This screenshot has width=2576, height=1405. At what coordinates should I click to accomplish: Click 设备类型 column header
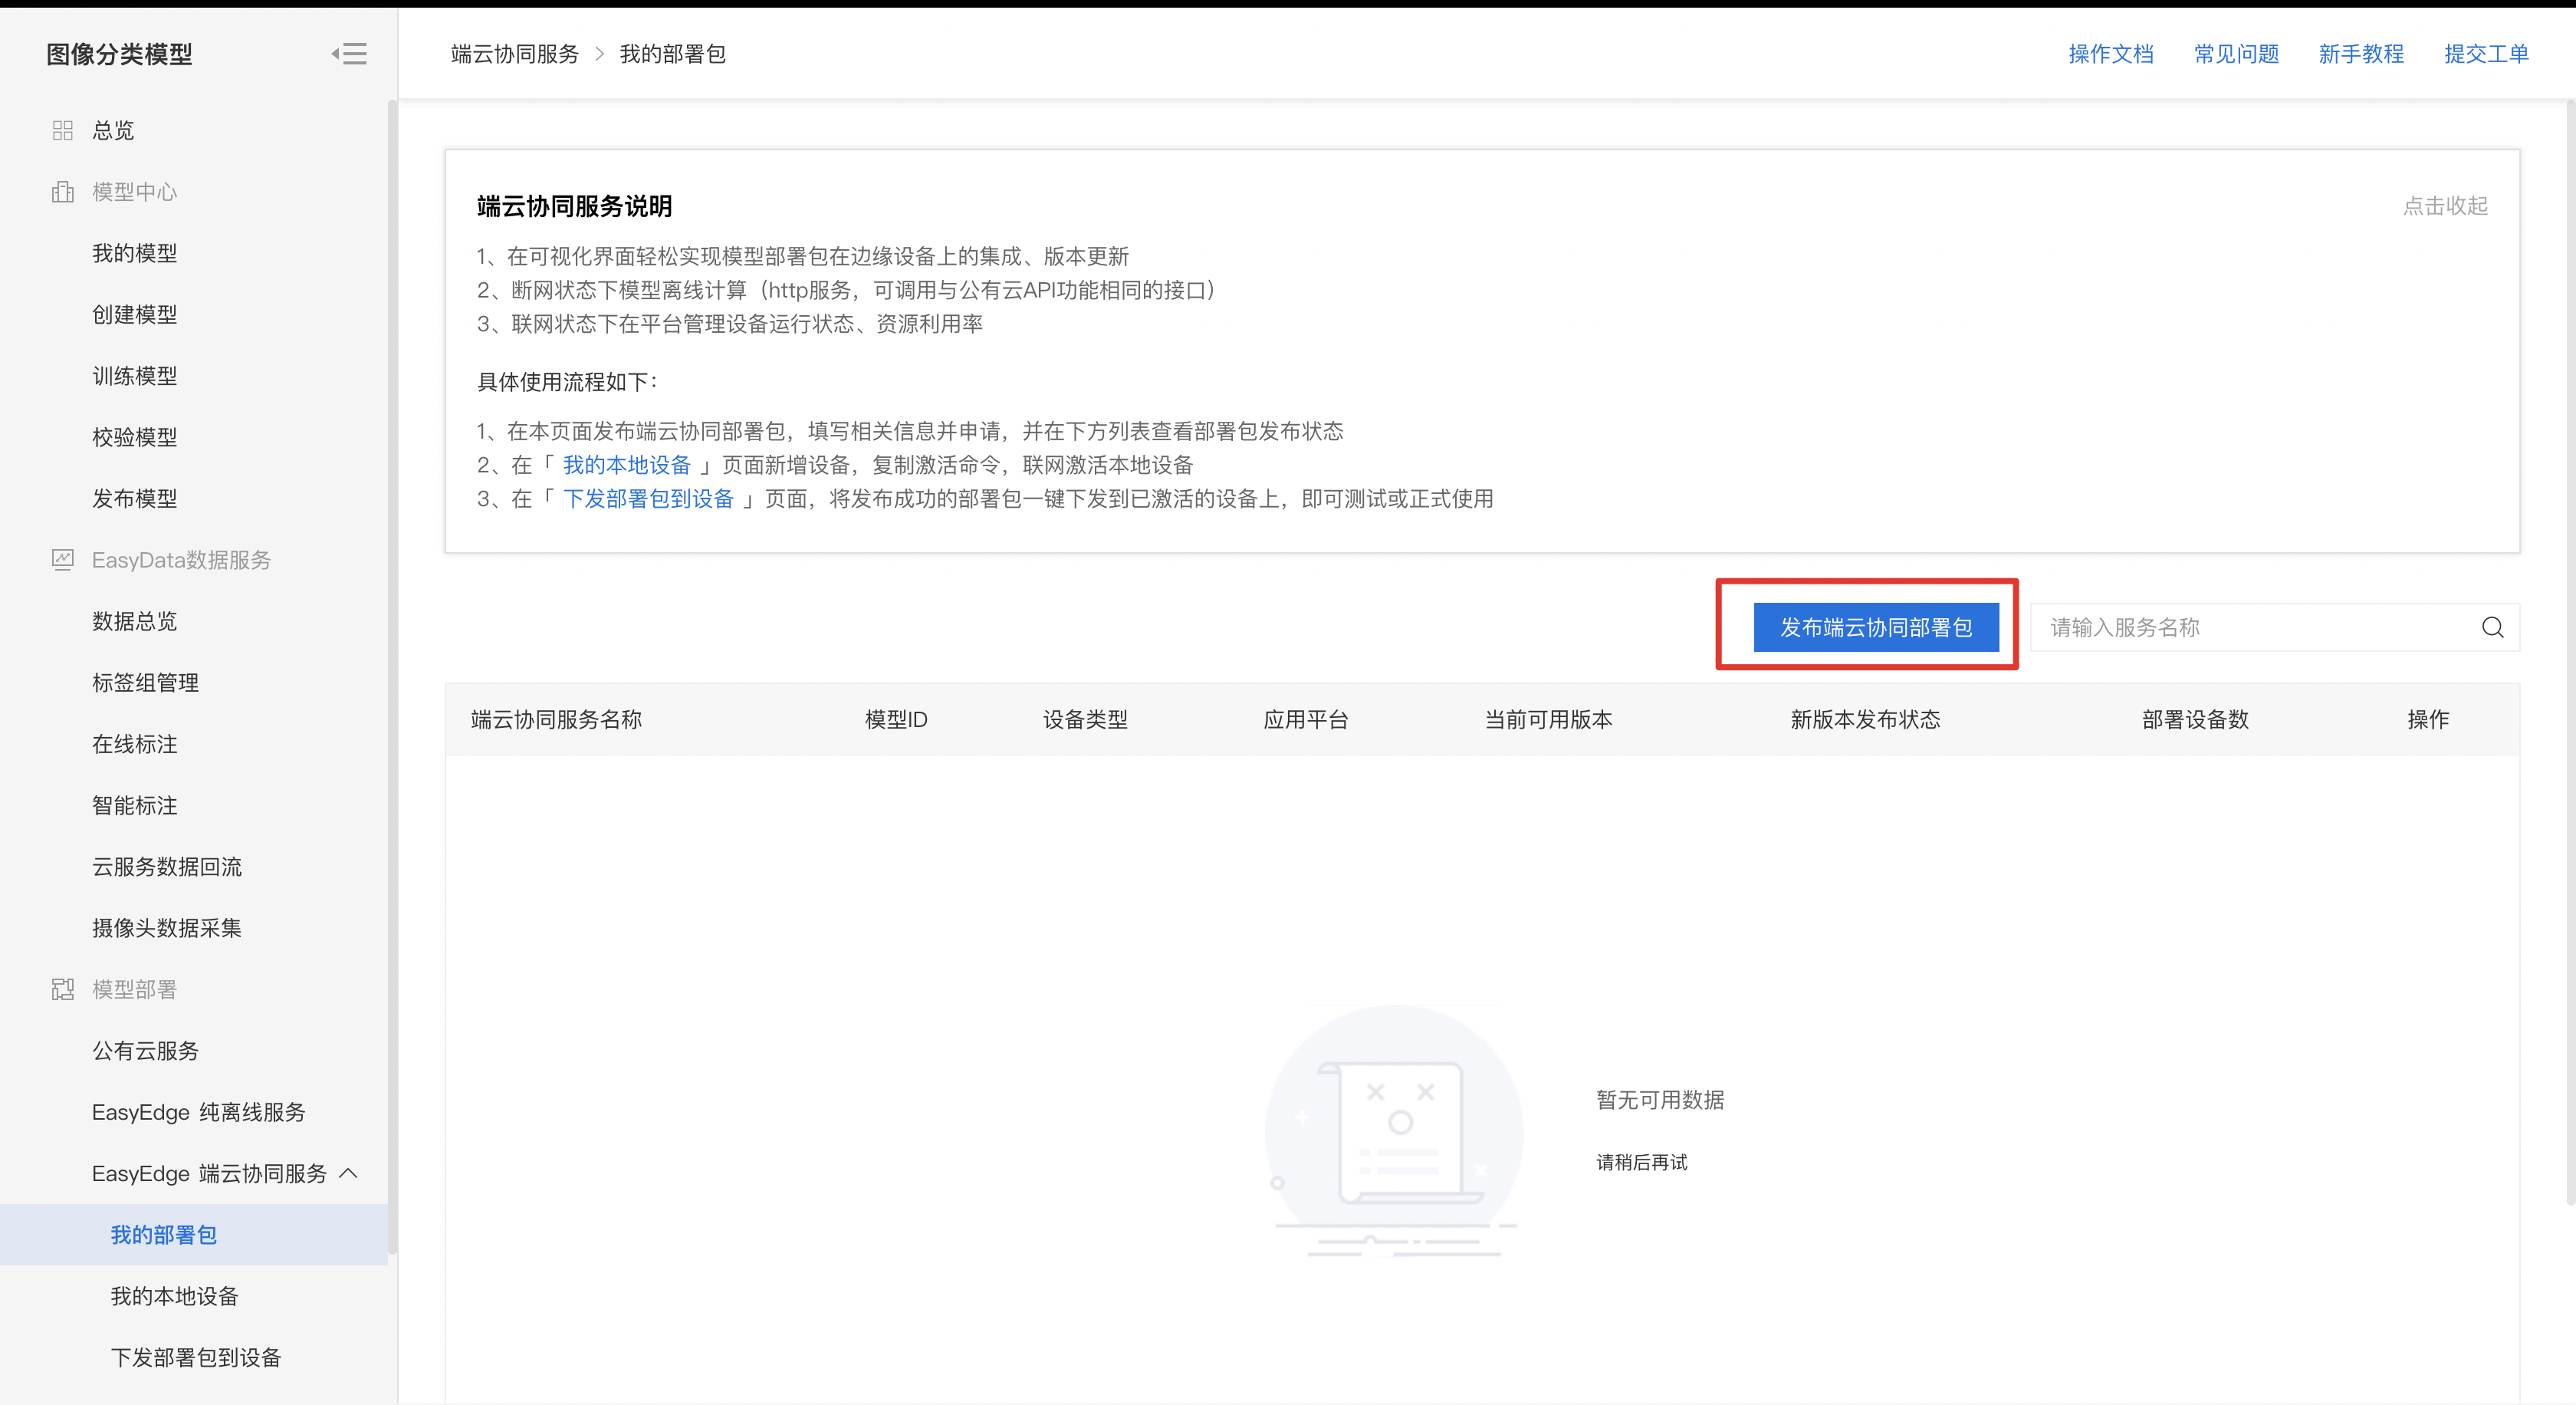tap(1085, 719)
